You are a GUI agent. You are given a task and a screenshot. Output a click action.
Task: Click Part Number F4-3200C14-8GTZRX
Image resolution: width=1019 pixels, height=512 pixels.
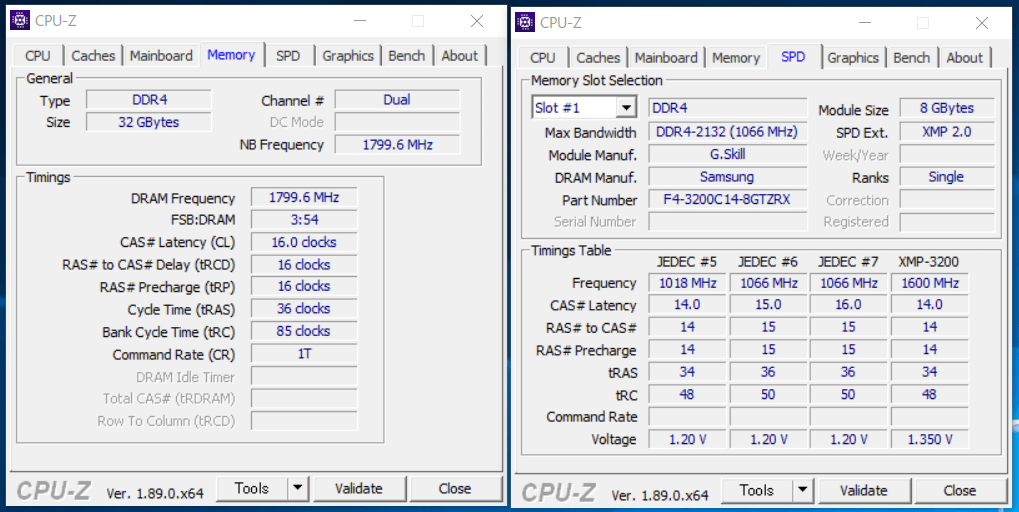click(x=728, y=199)
